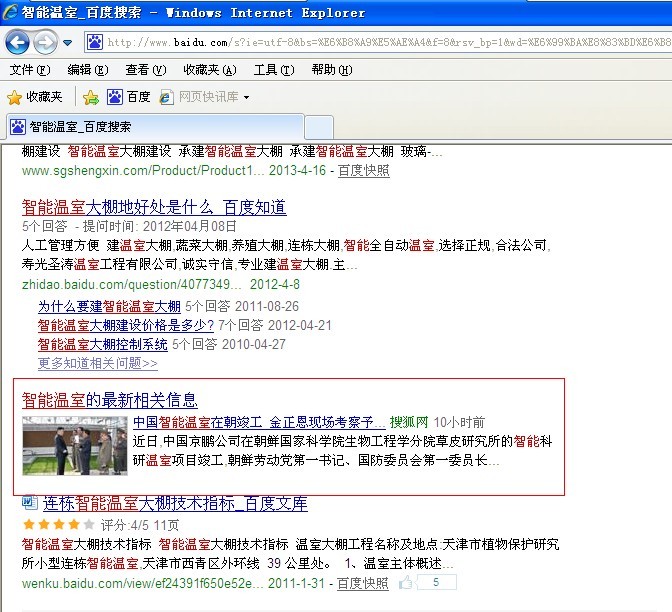672x612 pixels.
Task: Open 中国智能温室在朝竣工 news headline
Action: pyautogui.click(x=259, y=422)
